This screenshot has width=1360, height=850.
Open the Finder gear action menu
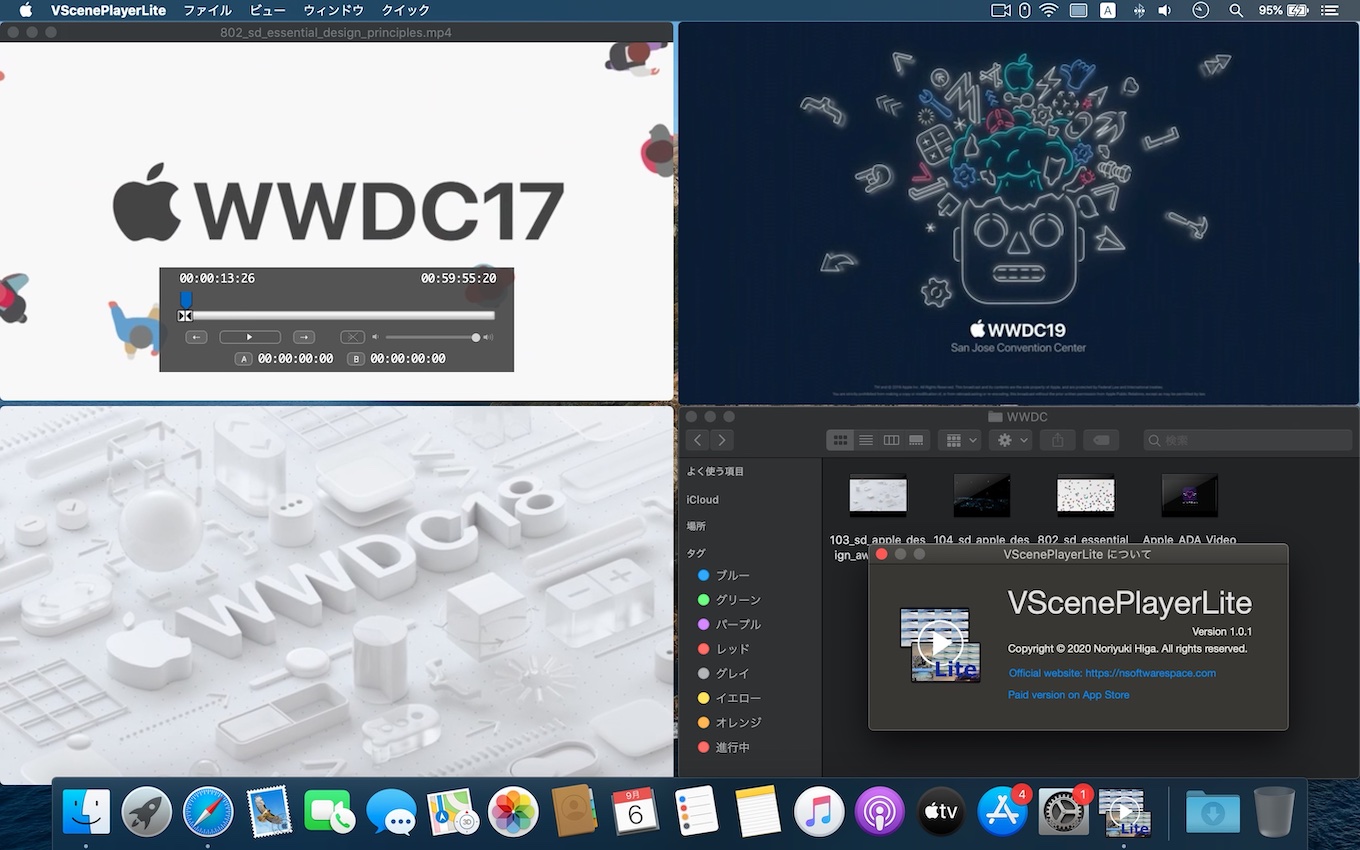point(1011,440)
